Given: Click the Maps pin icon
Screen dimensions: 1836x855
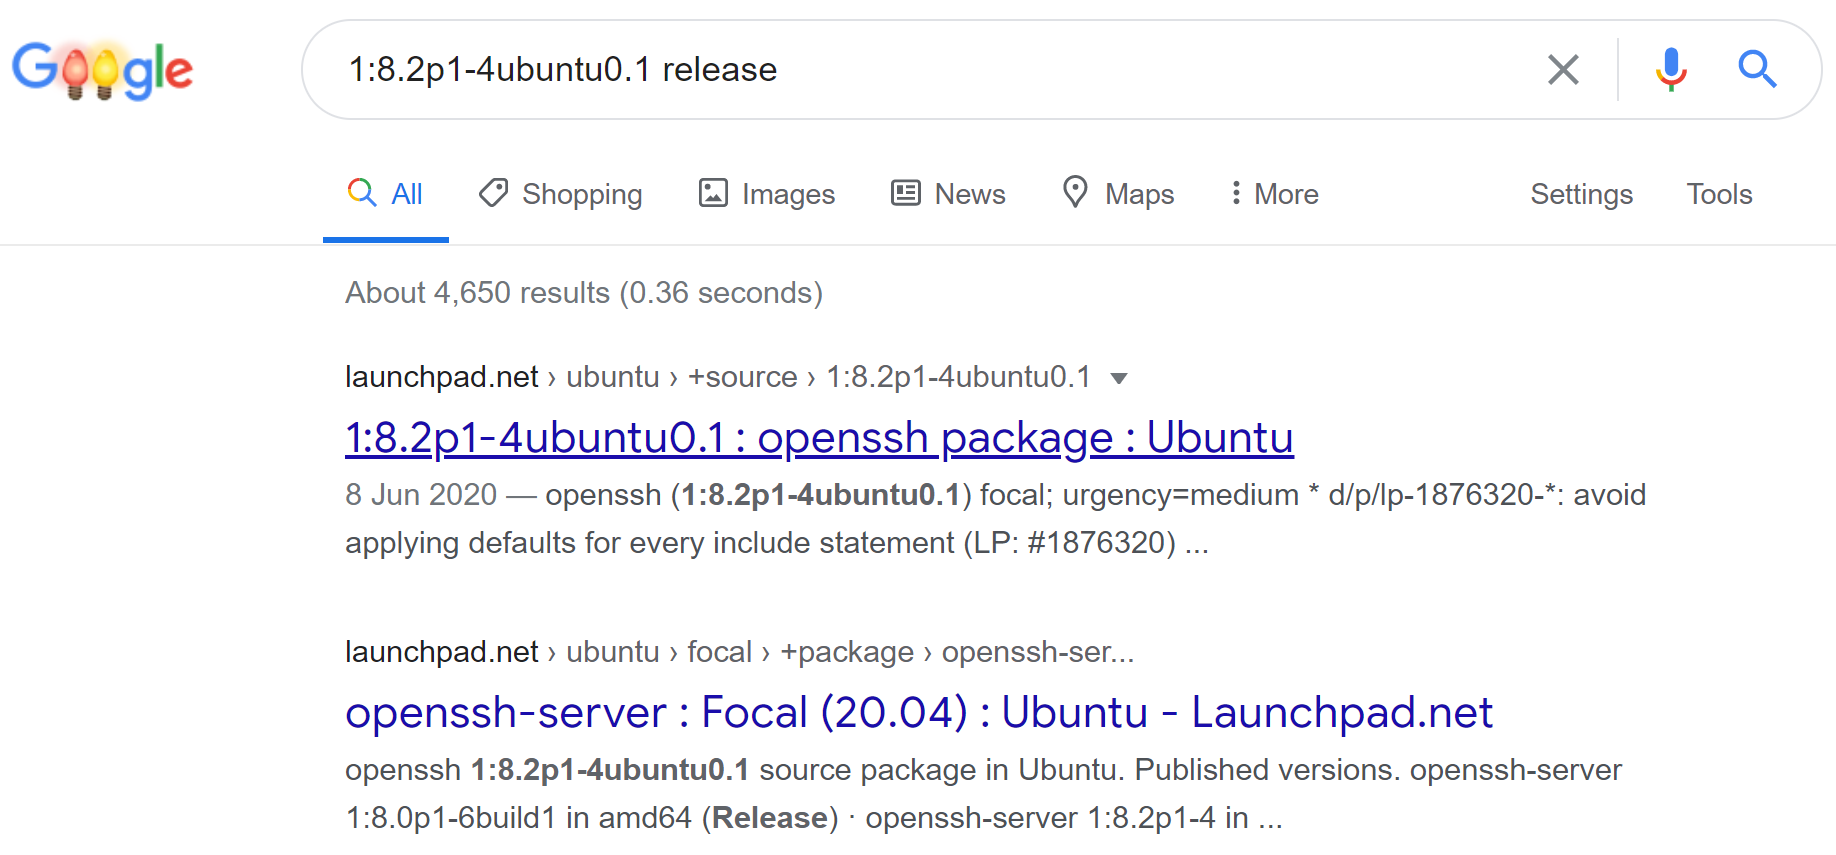Looking at the screenshot, I should click(1075, 192).
